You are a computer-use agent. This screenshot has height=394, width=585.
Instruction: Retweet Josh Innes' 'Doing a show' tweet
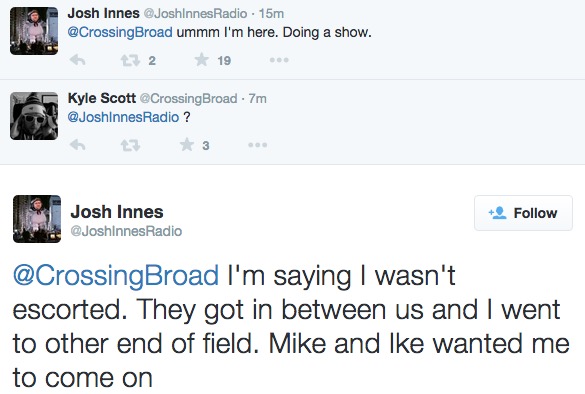point(130,60)
